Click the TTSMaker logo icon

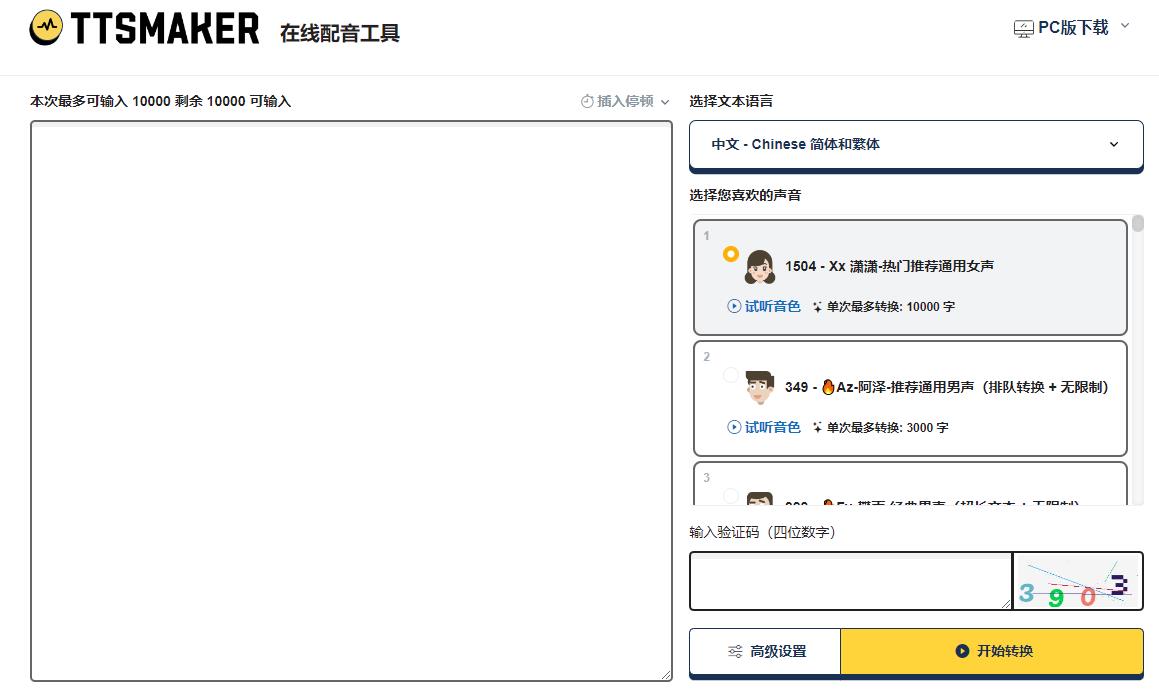[46, 29]
